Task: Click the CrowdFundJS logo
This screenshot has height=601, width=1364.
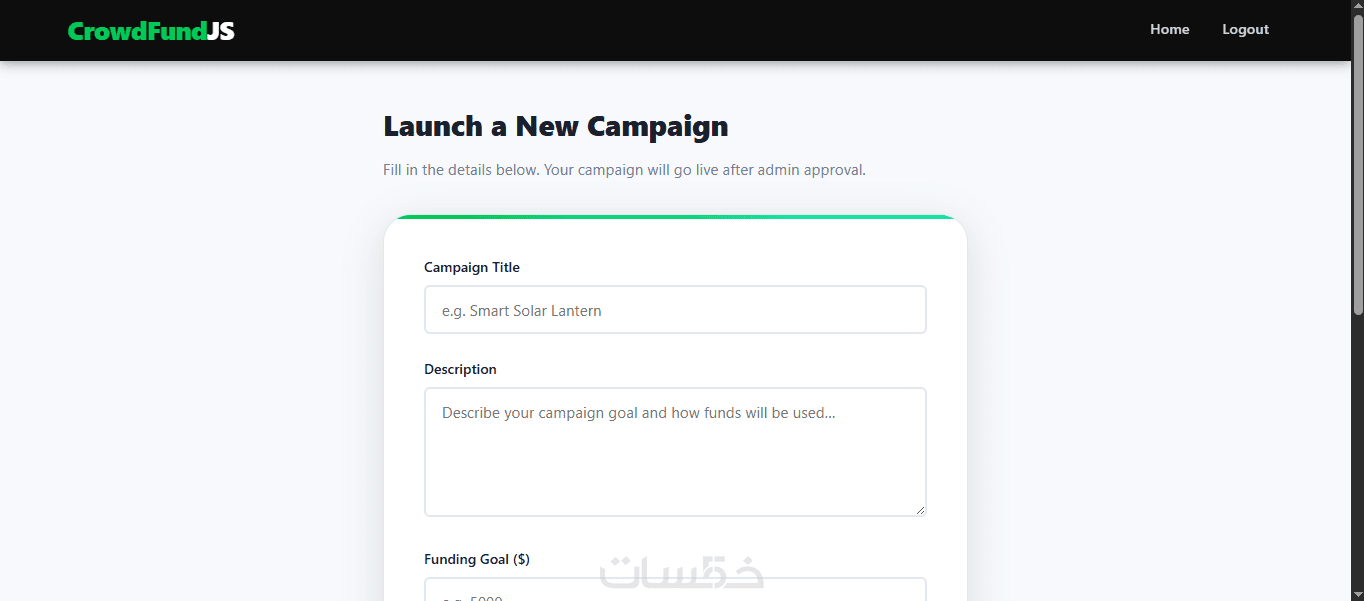Action: point(151,31)
